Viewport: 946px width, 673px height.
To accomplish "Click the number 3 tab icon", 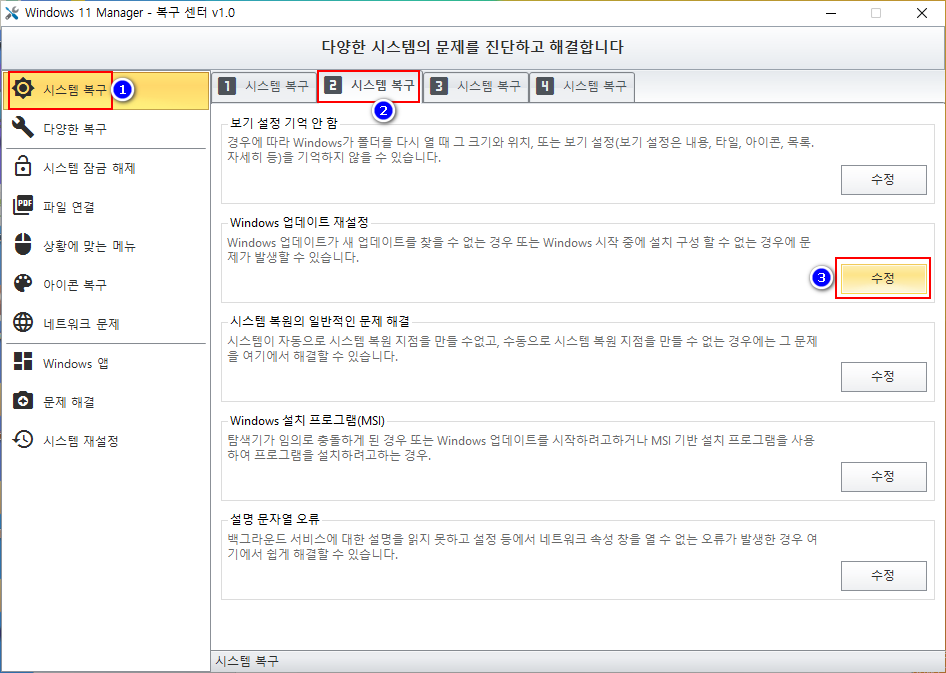I will pyautogui.click(x=439, y=86).
